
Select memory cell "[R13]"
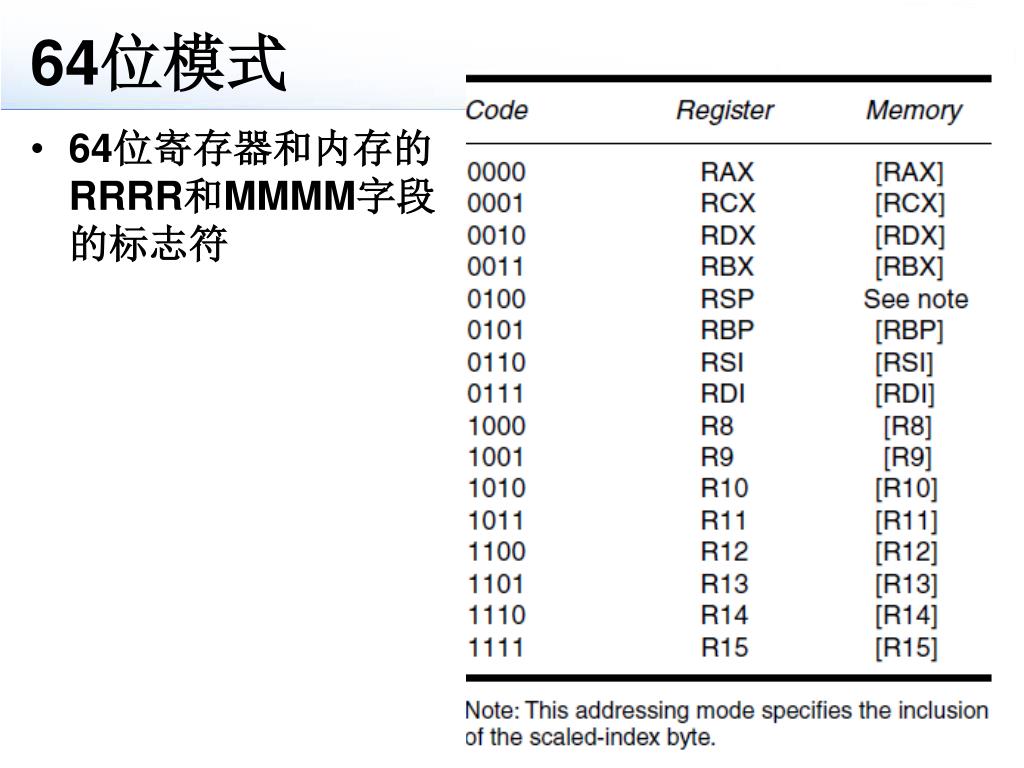906,584
